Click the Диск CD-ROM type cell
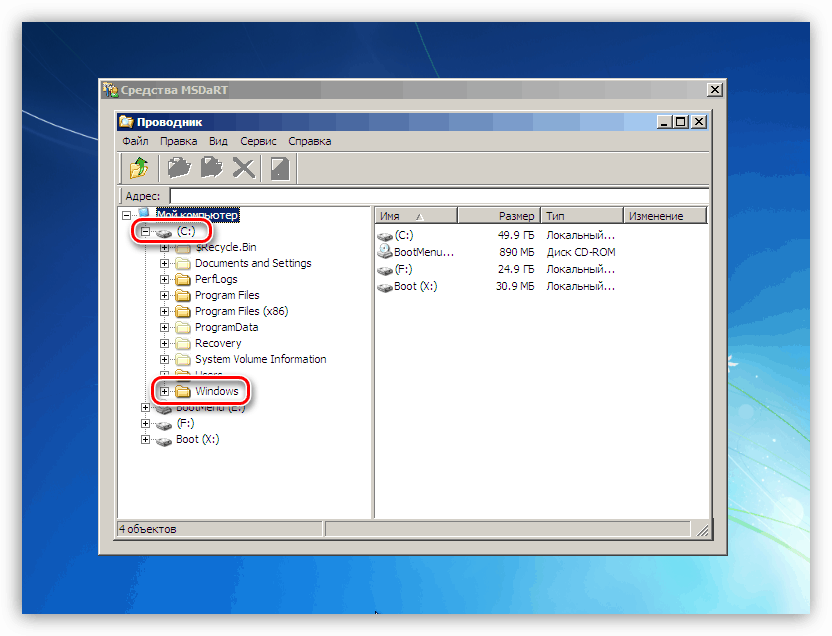 coord(581,252)
